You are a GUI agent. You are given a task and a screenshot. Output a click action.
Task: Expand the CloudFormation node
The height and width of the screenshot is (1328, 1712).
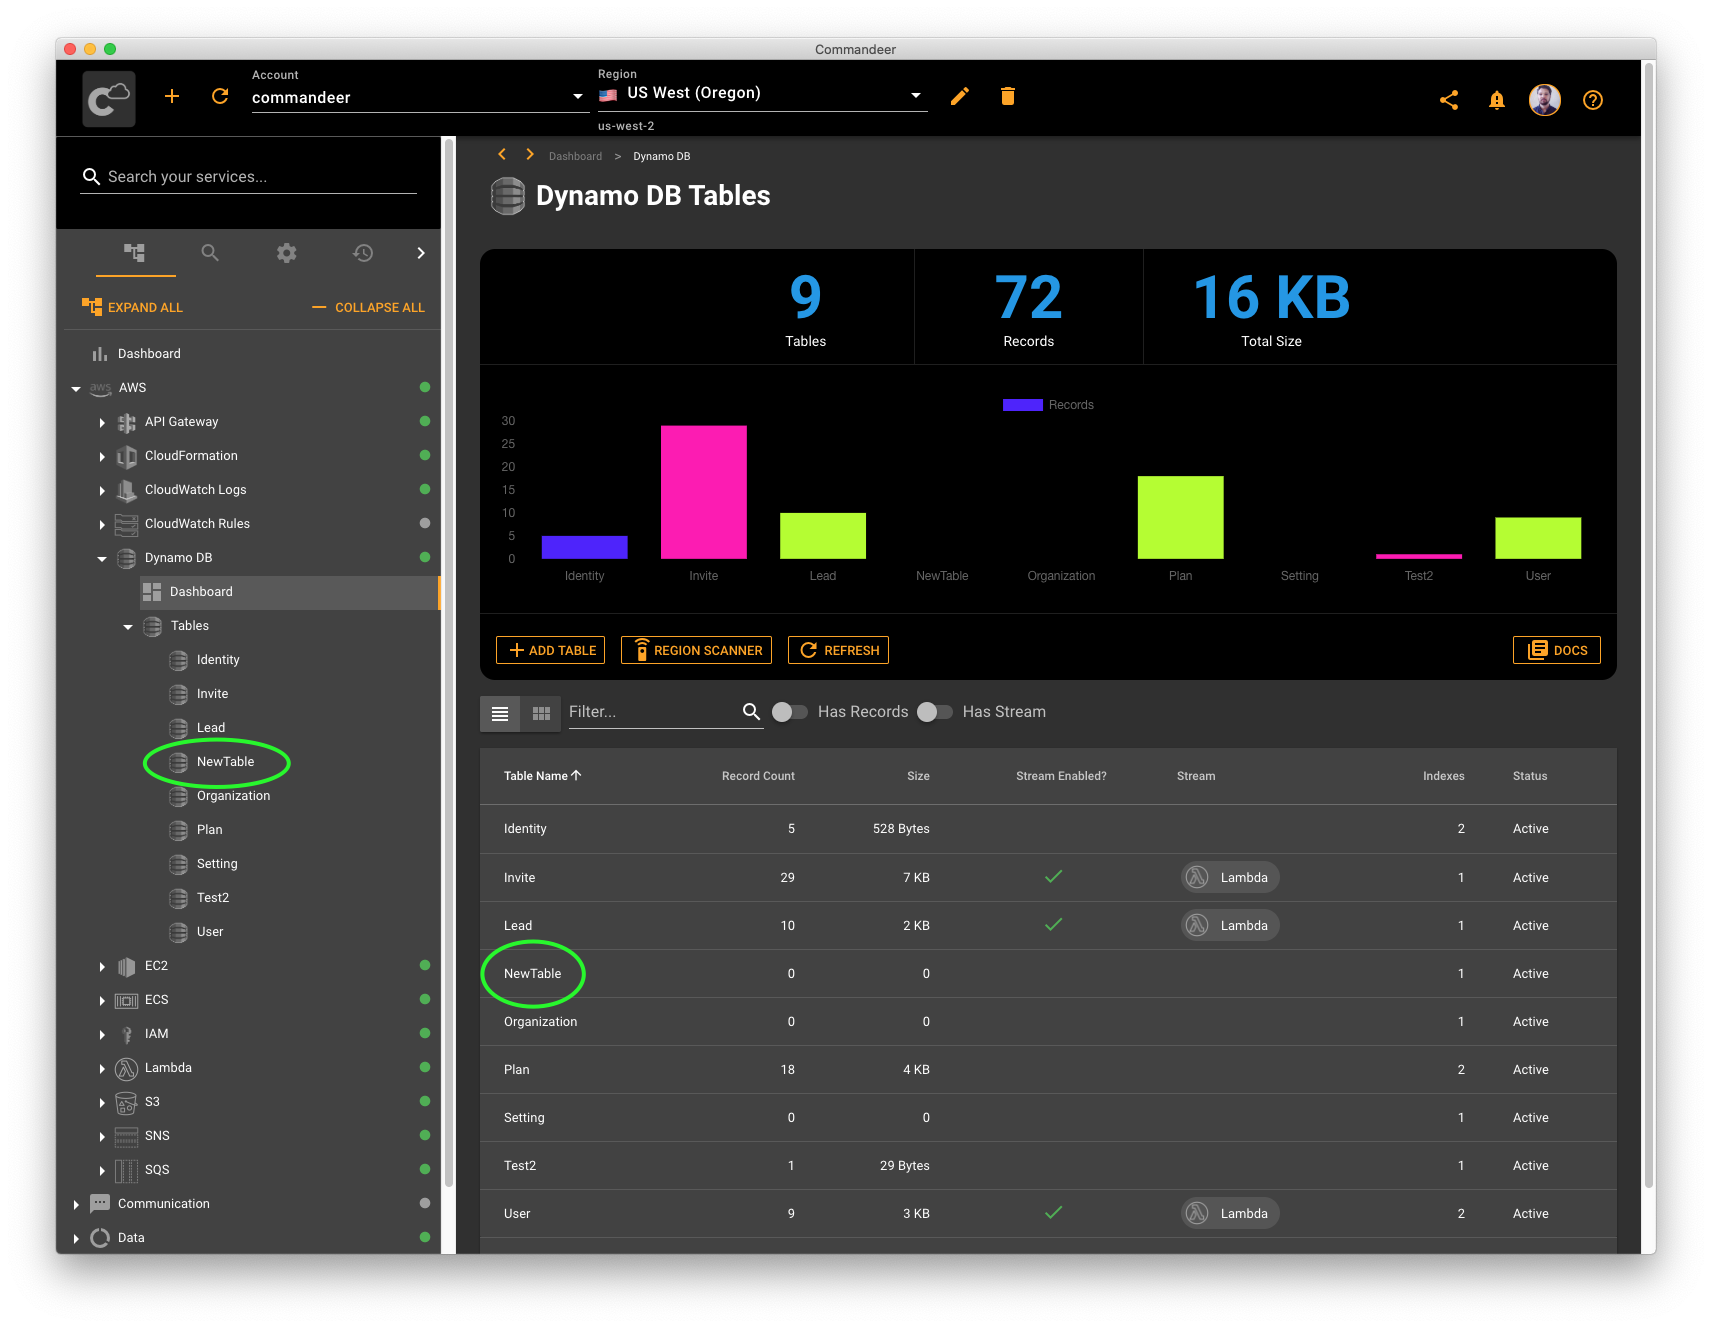[102, 456]
